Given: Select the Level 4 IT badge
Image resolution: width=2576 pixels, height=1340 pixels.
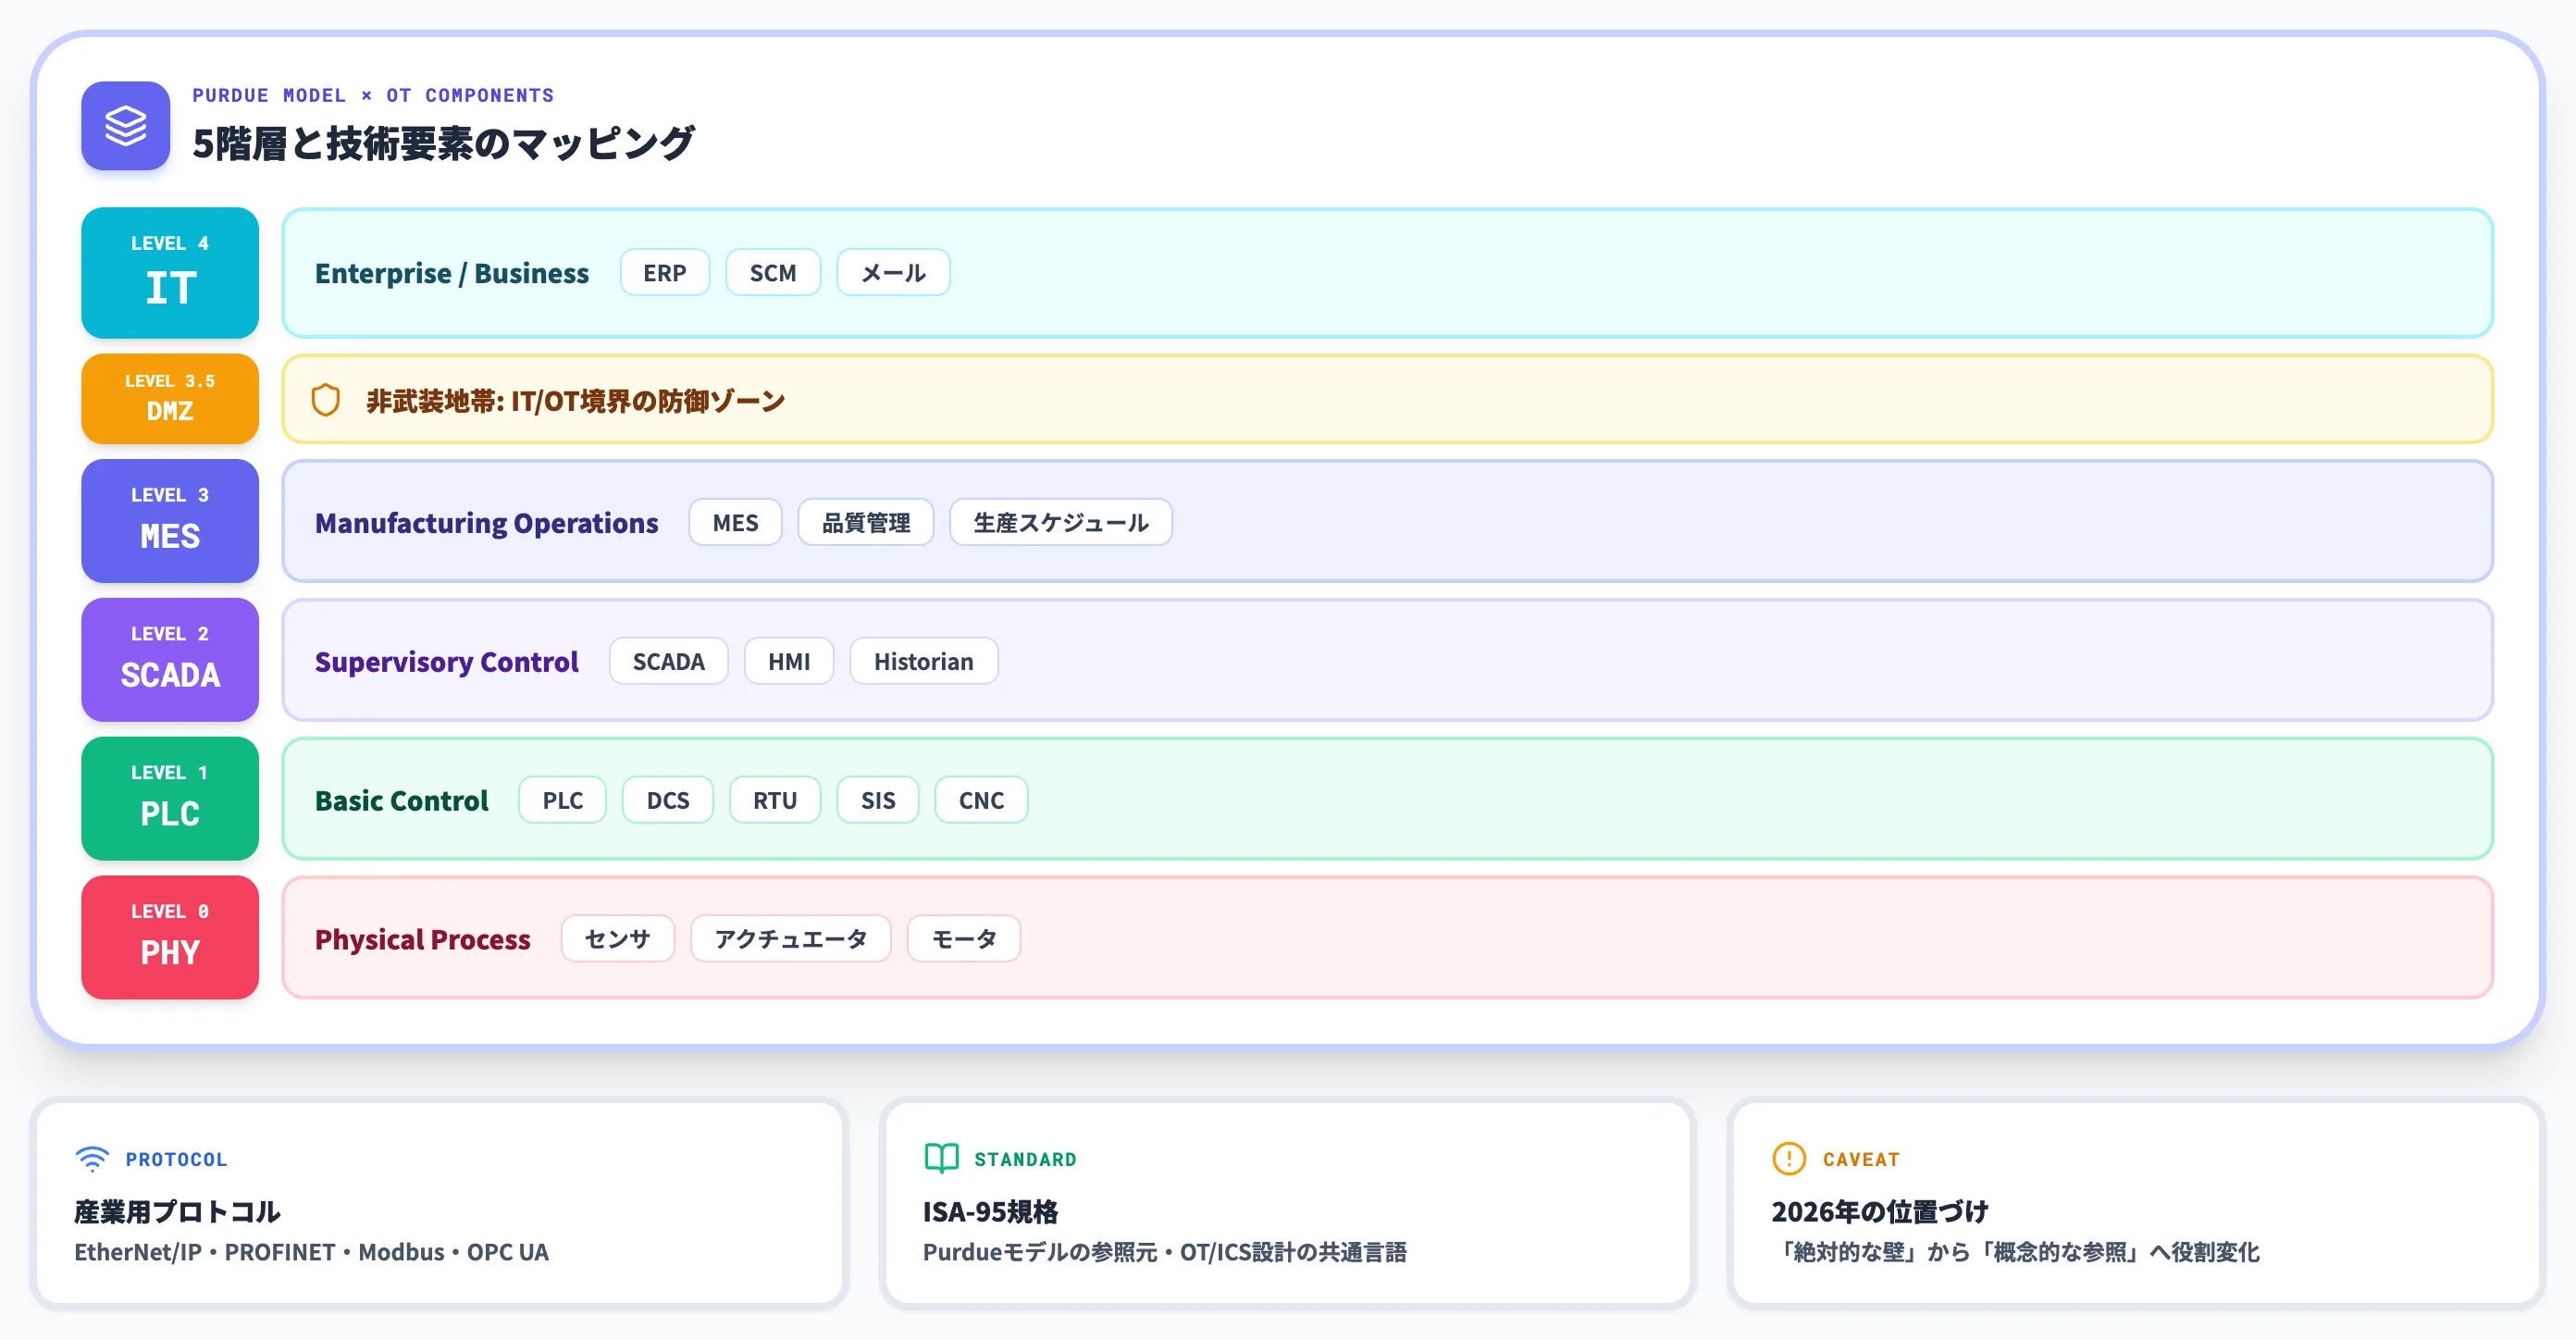Looking at the screenshot, I should (x=170, y=273).
